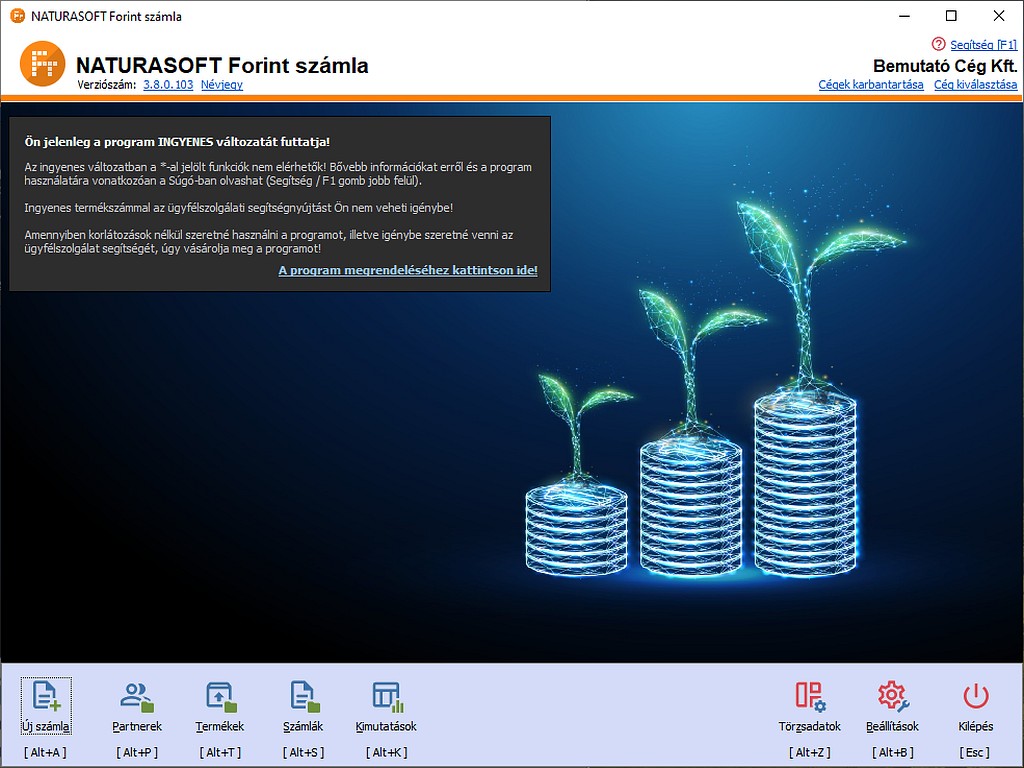This screenshot has width=1024, height=768.
Task: Minimize the NATURASOFT window
Action: click(903, 16)
